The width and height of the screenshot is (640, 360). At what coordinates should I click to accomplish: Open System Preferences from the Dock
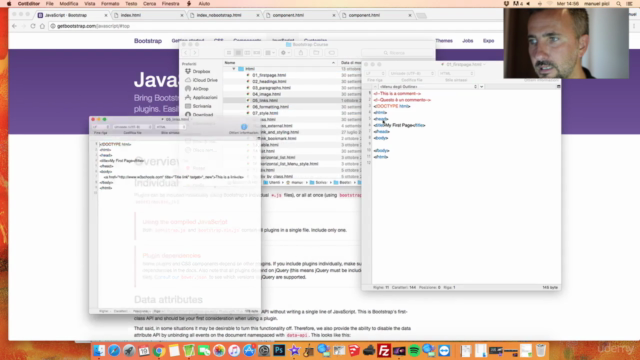(264, 351)
